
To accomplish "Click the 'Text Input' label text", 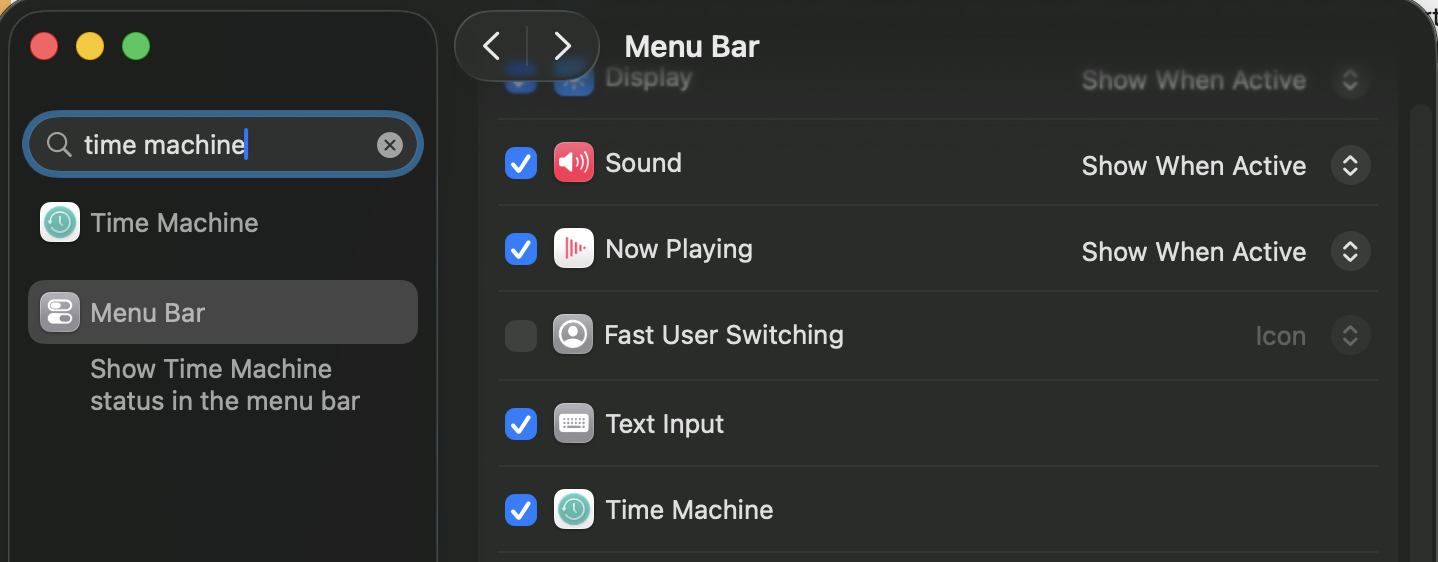I will tap(664, 424).
